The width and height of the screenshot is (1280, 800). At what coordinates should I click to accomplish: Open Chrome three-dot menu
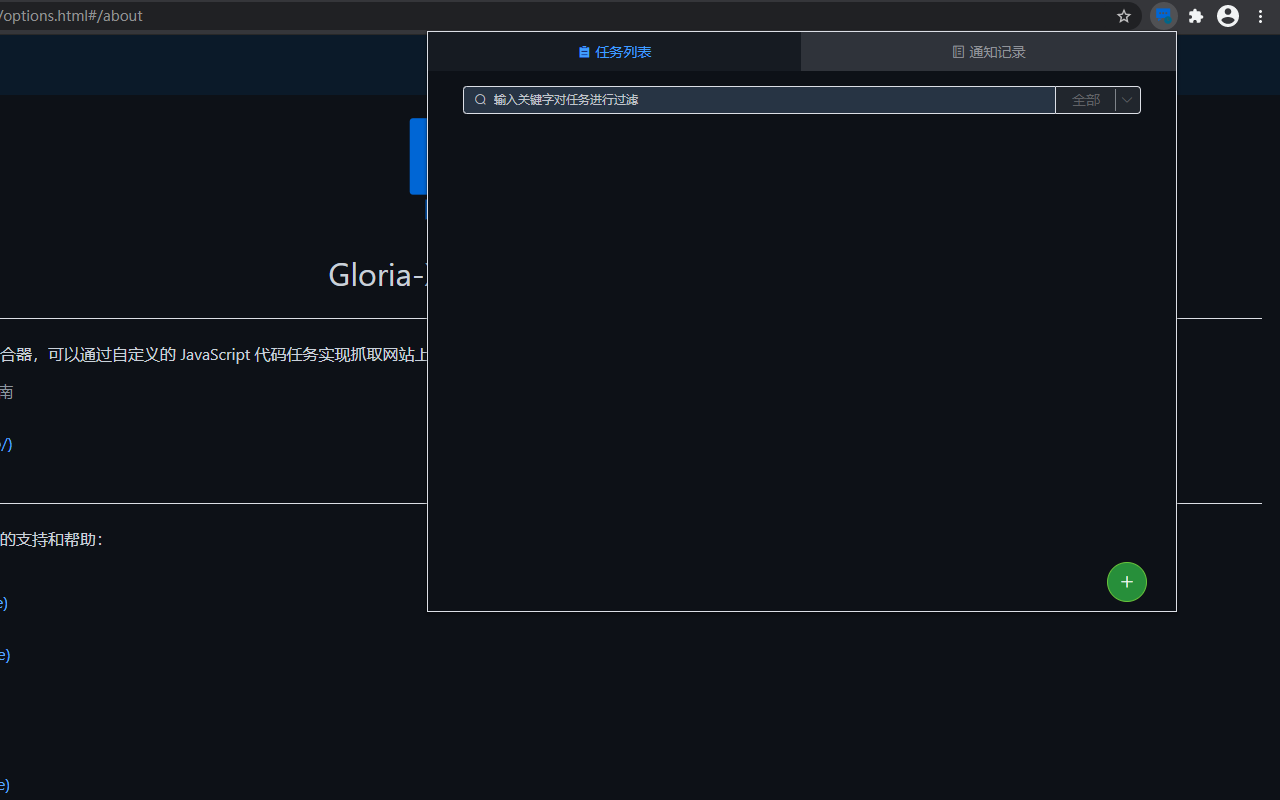pyautogui.click(x=1260, y=16)
